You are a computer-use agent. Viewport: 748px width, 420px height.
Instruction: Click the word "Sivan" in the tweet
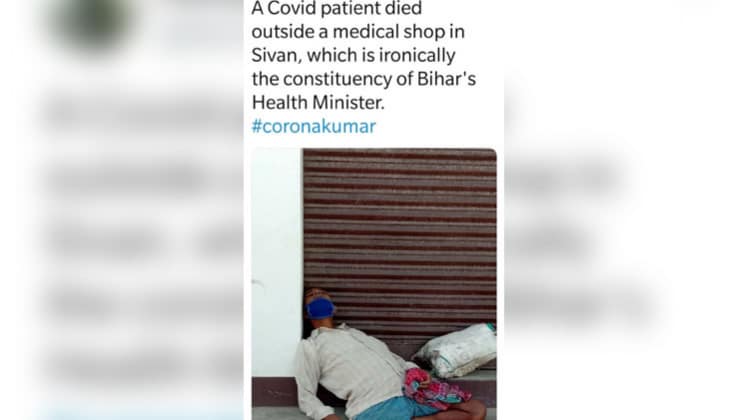[274, 55]
